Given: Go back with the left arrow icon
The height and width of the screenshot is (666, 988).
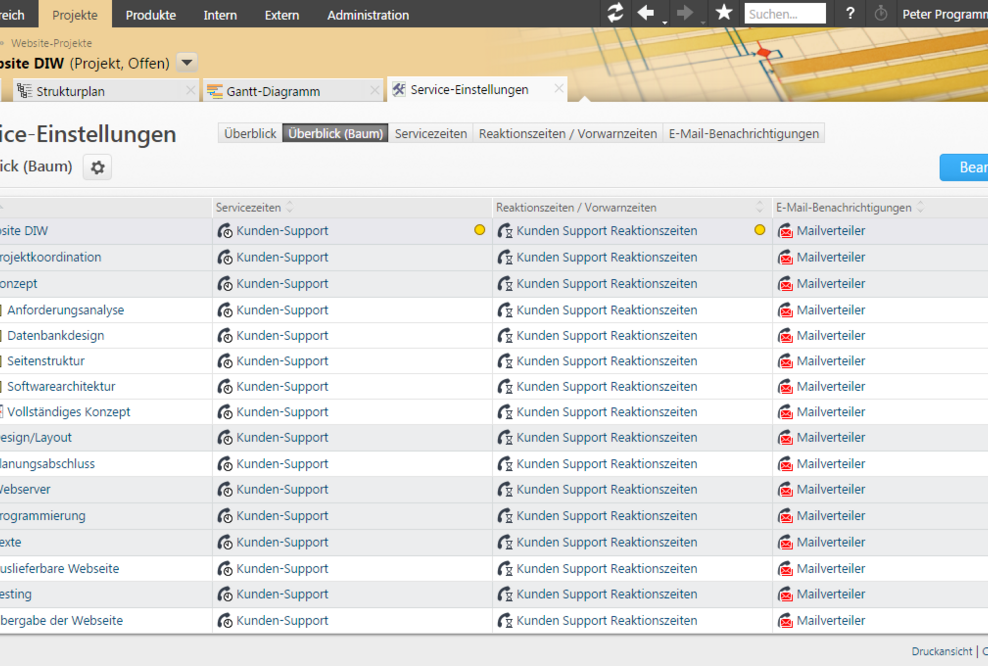Looking at the screenshot, I should tap(646, 13).
